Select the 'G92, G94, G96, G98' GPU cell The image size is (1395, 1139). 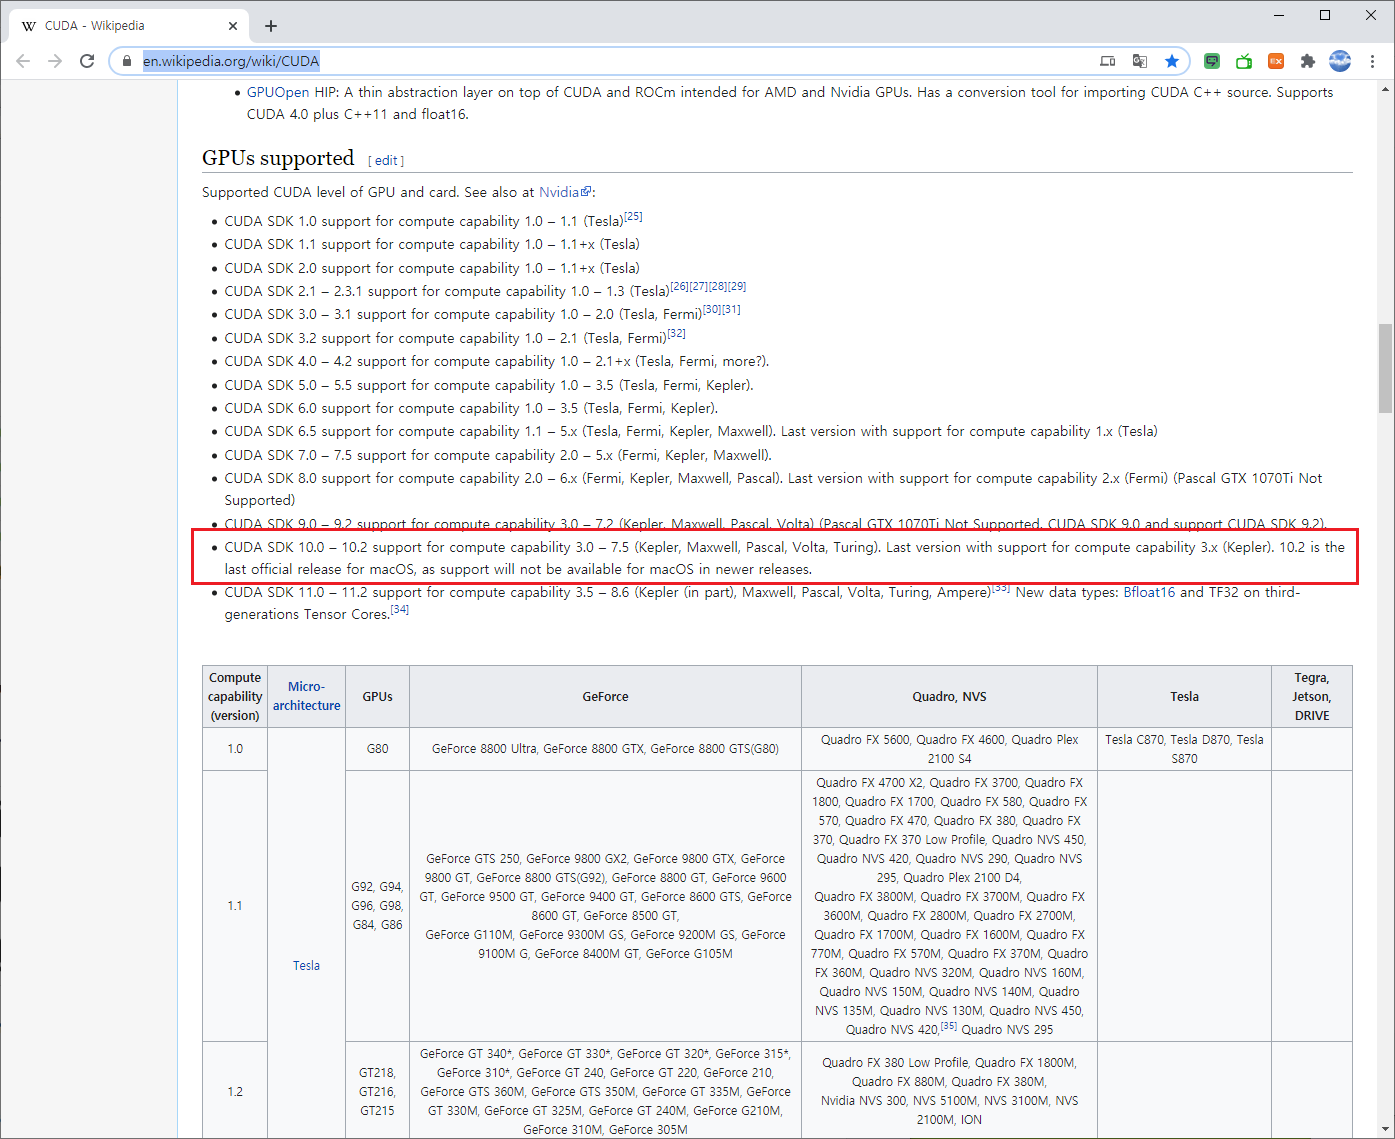tap(377, 906)
